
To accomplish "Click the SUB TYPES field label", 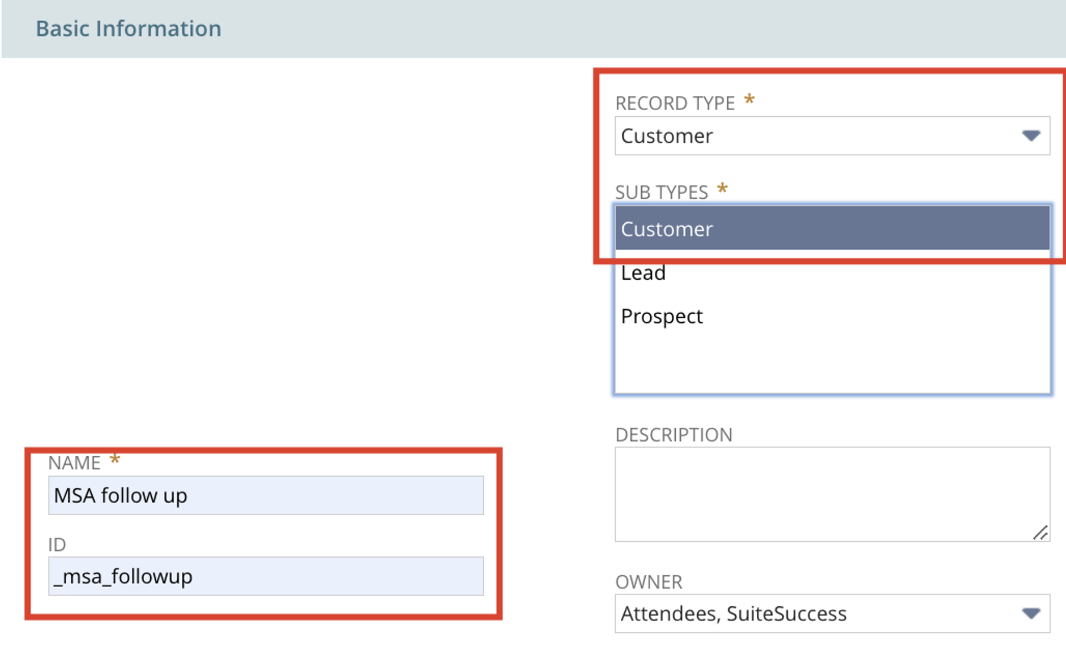I will click(x=661, y=192).
